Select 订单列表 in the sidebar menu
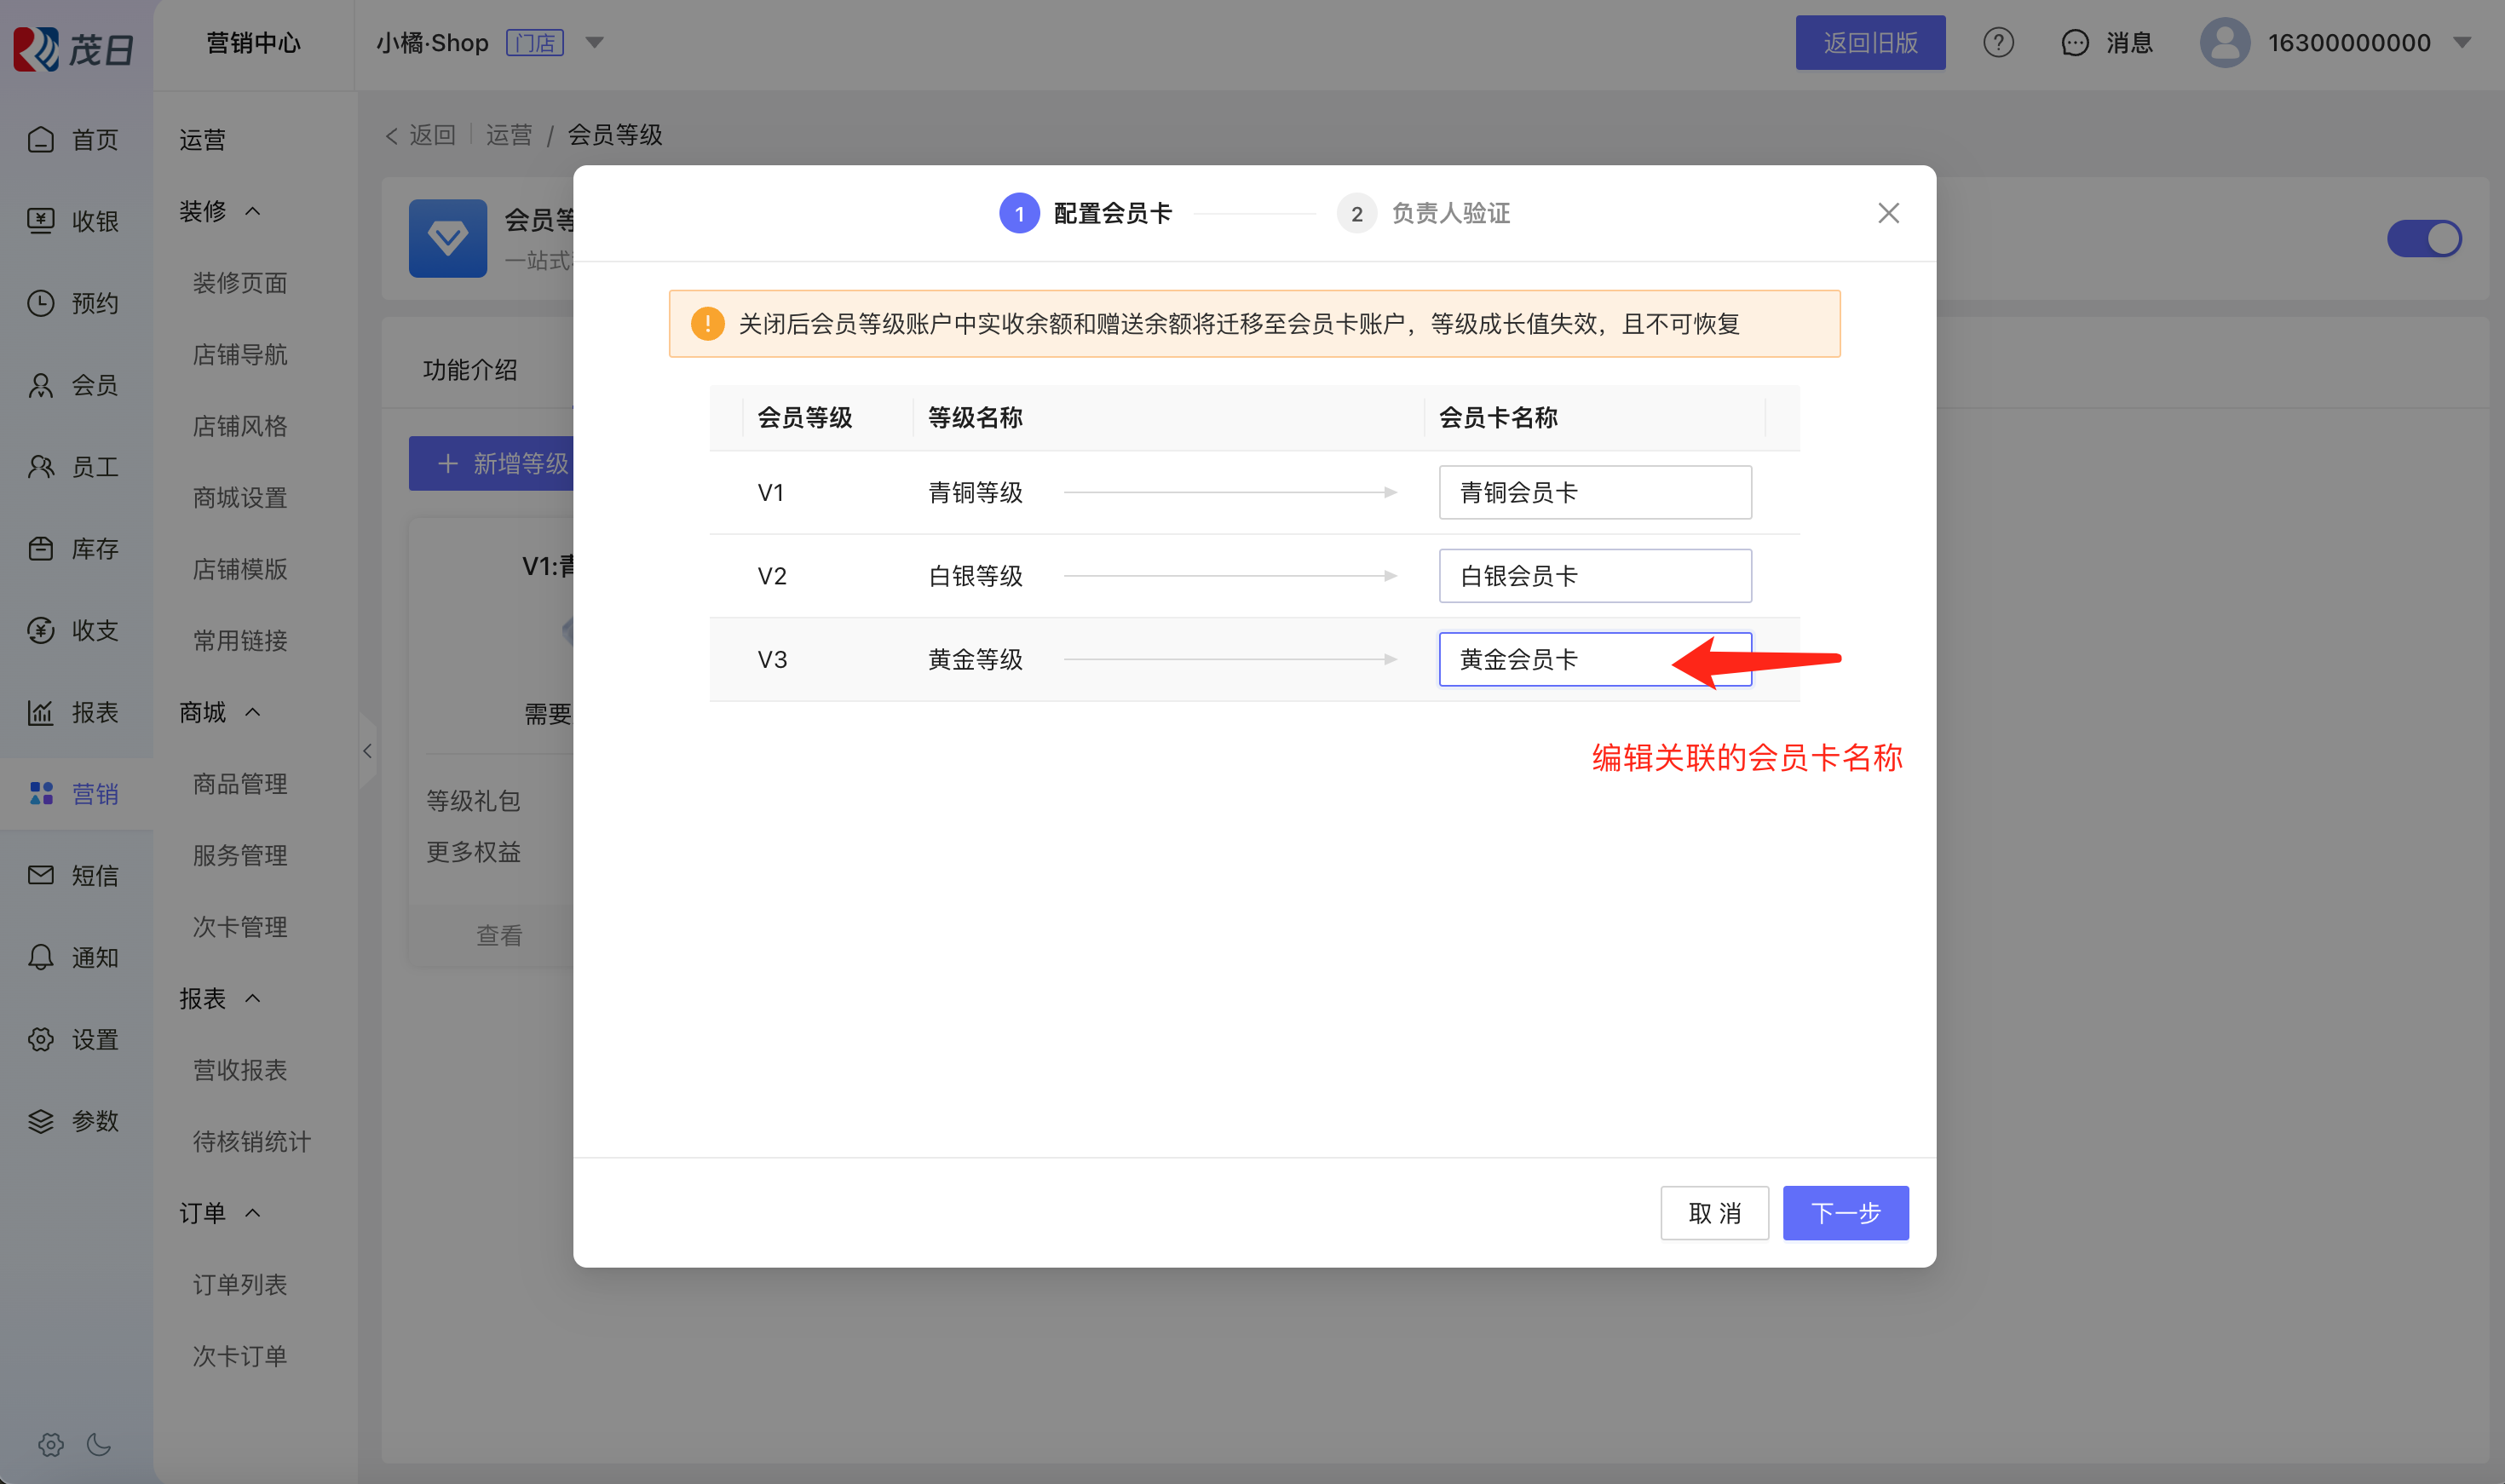 (x=240, y=1284)
